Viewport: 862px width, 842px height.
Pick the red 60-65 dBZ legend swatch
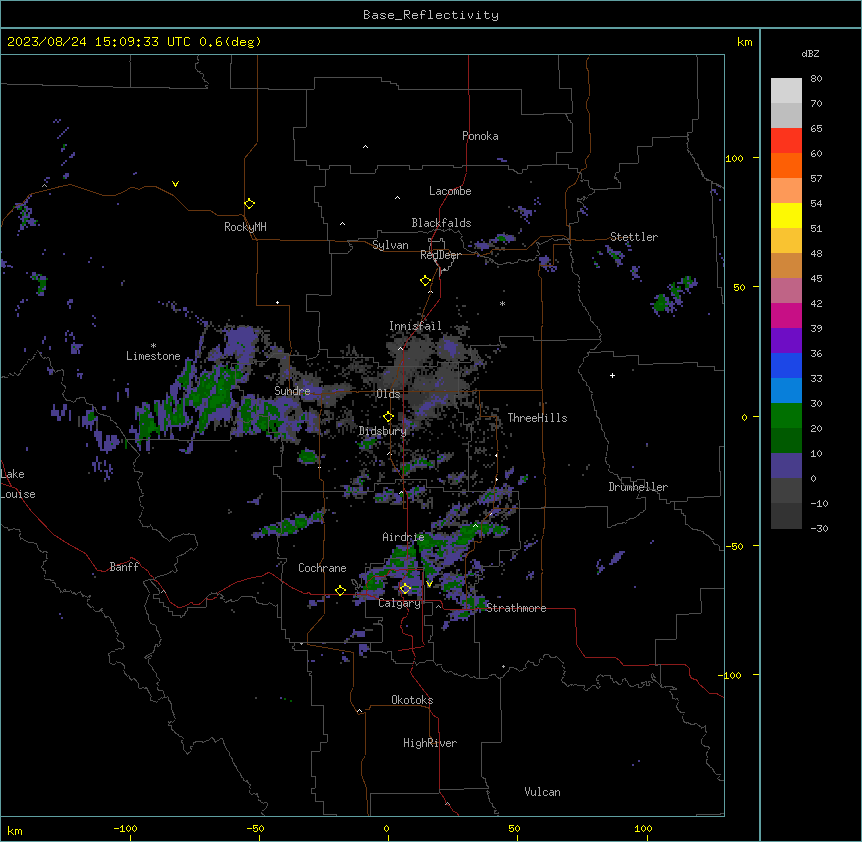point(786,141)
